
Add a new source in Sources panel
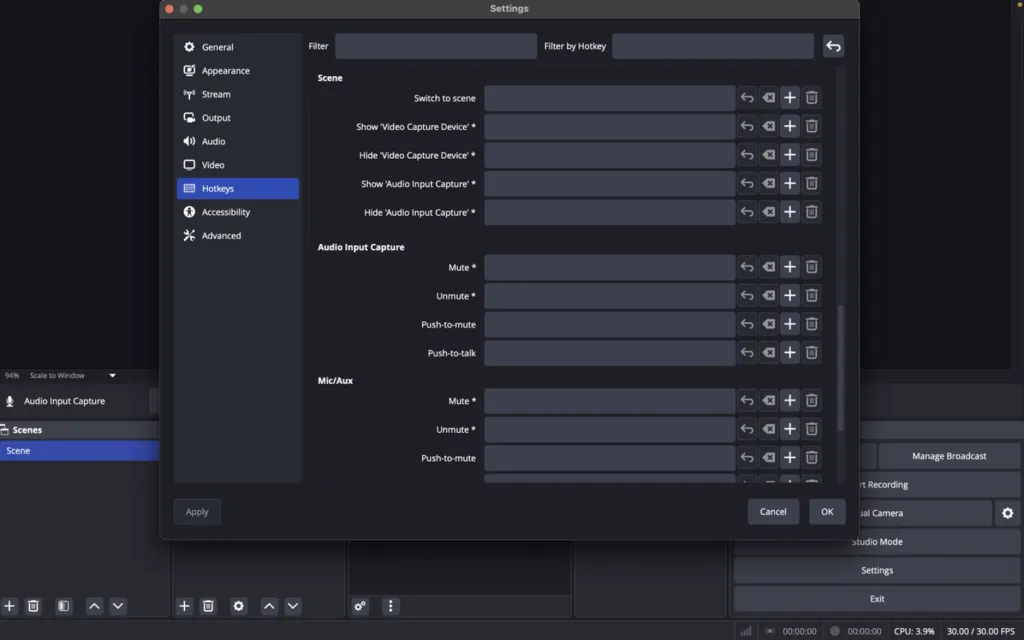[184, 606]
